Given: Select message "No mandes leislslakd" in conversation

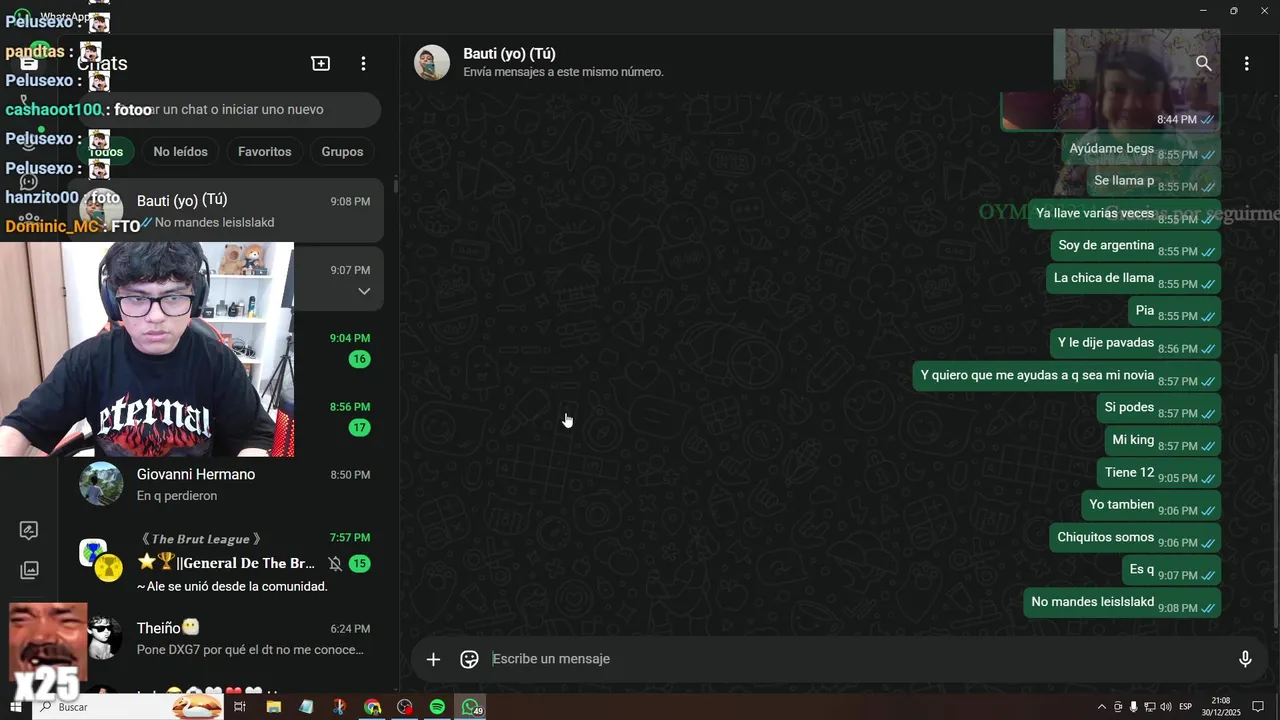Looking at the screenshot, I should pyautogui.click(x=1122, y=603).
